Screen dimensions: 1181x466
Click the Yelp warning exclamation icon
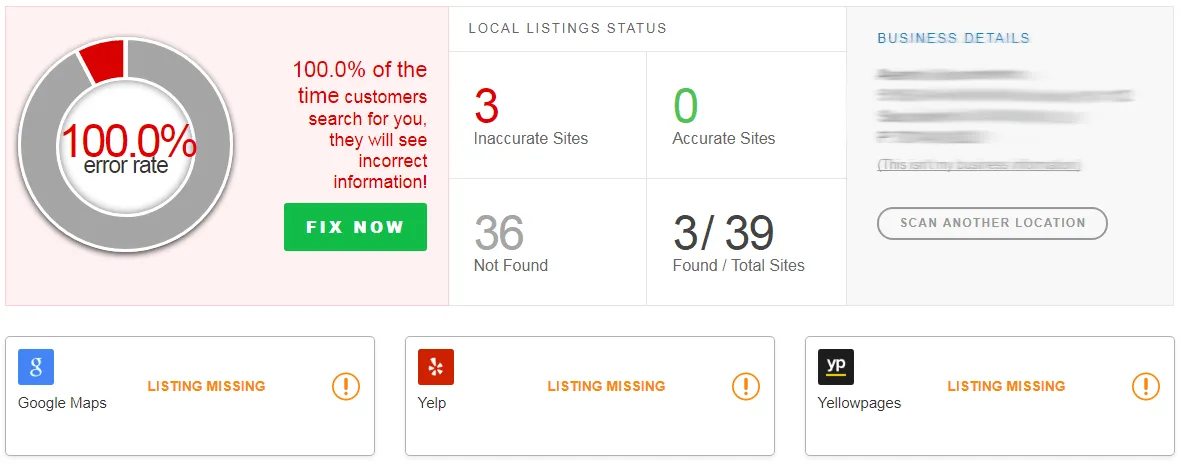coord(746,386)
